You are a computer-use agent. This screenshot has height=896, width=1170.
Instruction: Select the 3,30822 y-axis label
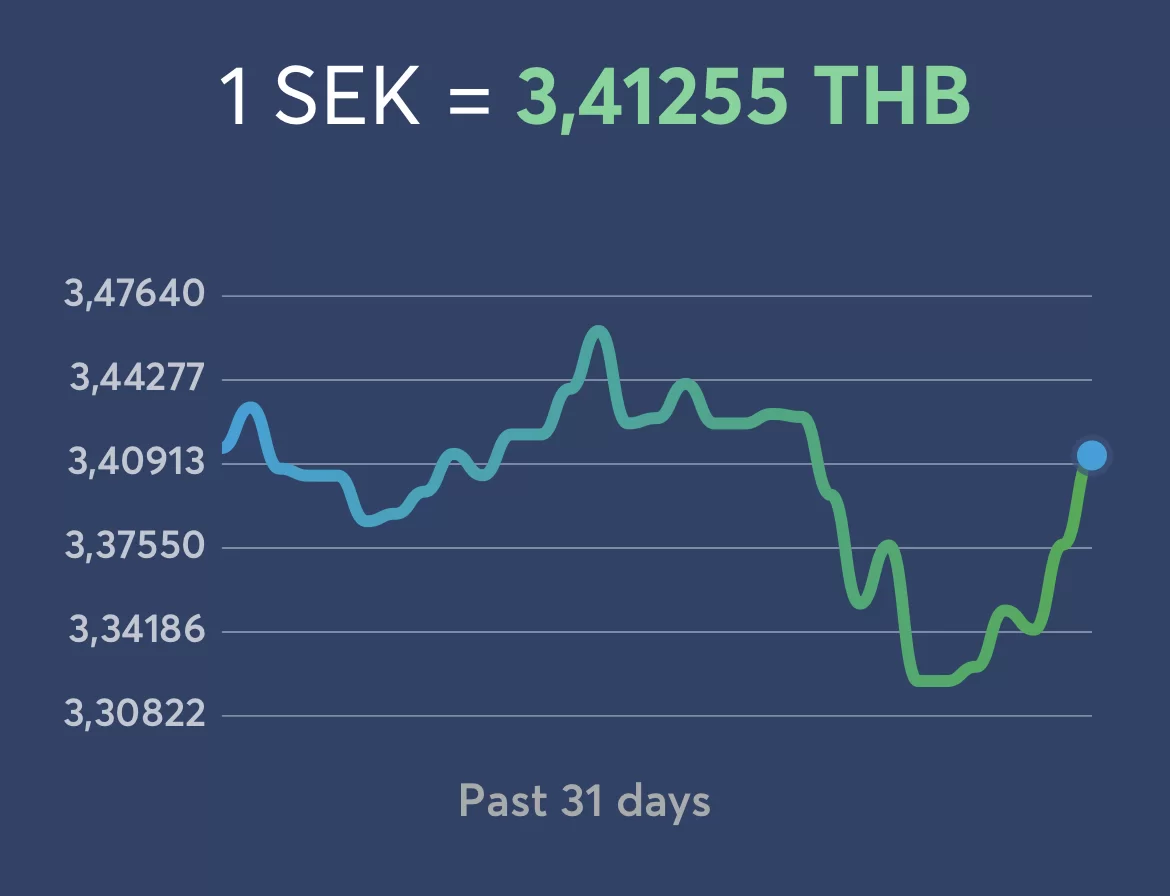[x=134, y=715]
